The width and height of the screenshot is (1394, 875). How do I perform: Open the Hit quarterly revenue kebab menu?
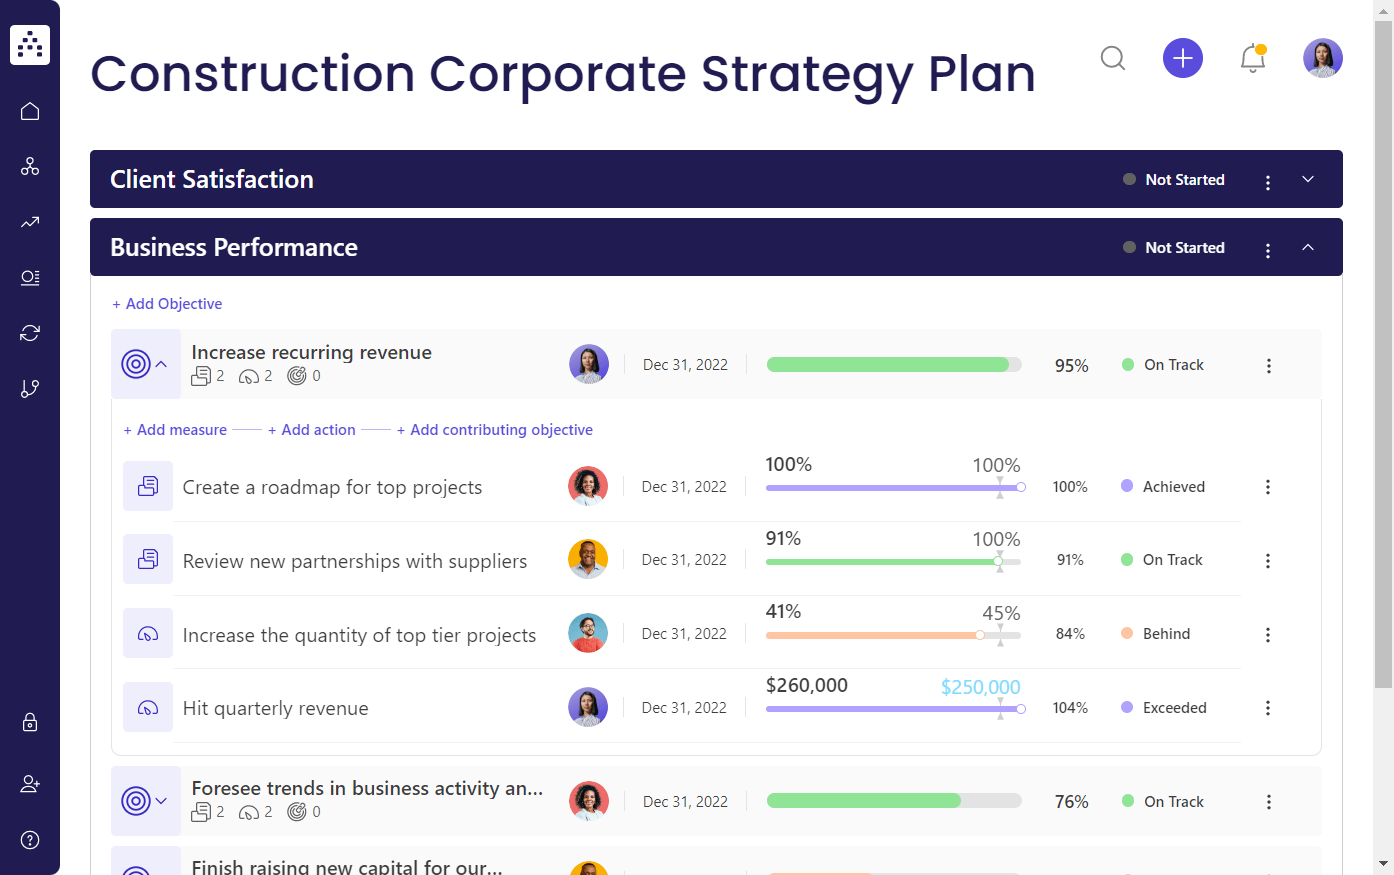[x=1267, y=707]
